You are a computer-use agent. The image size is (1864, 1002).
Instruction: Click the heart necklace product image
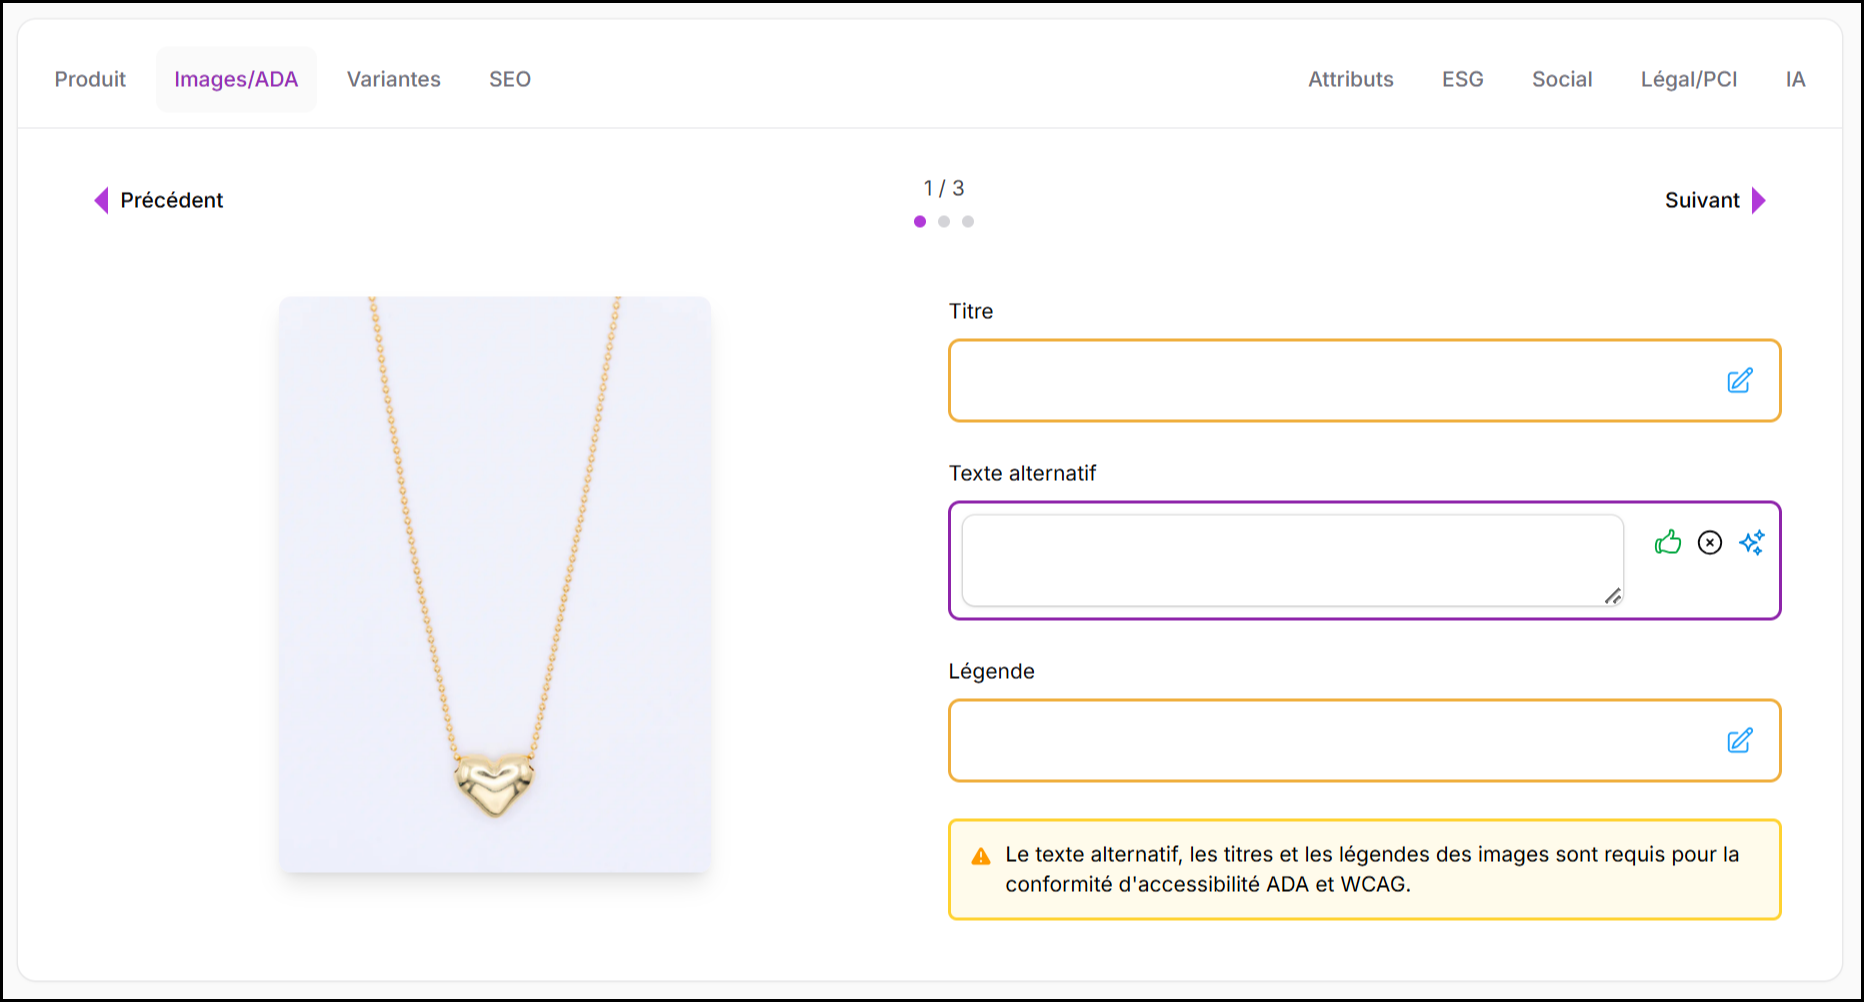coord(495,585)
